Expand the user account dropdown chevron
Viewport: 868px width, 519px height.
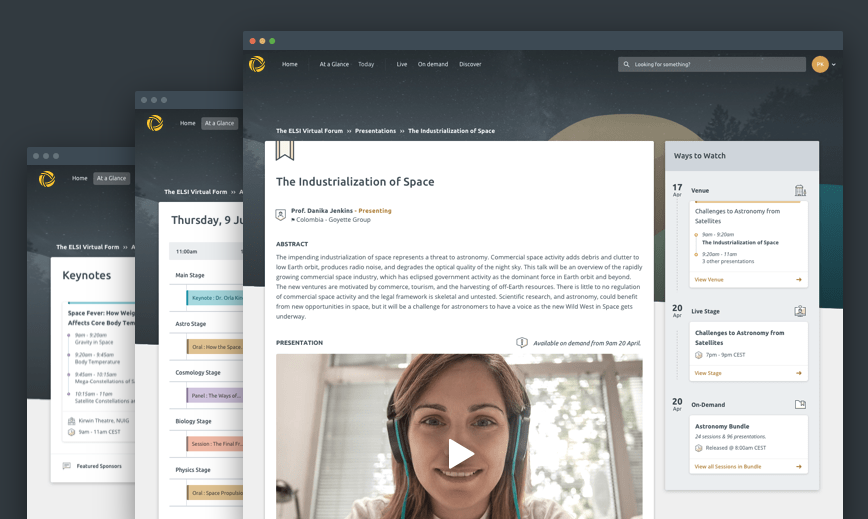tap(834, 65)
